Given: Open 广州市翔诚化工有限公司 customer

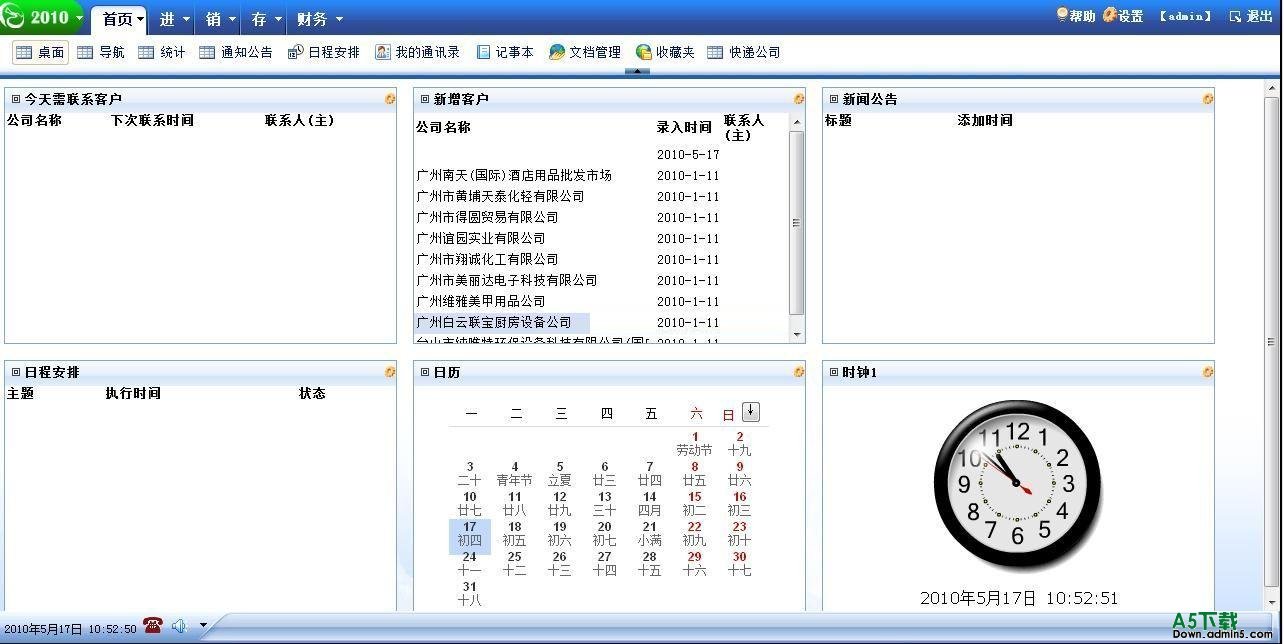Looking at the screenshot, I should pos(487,259).
